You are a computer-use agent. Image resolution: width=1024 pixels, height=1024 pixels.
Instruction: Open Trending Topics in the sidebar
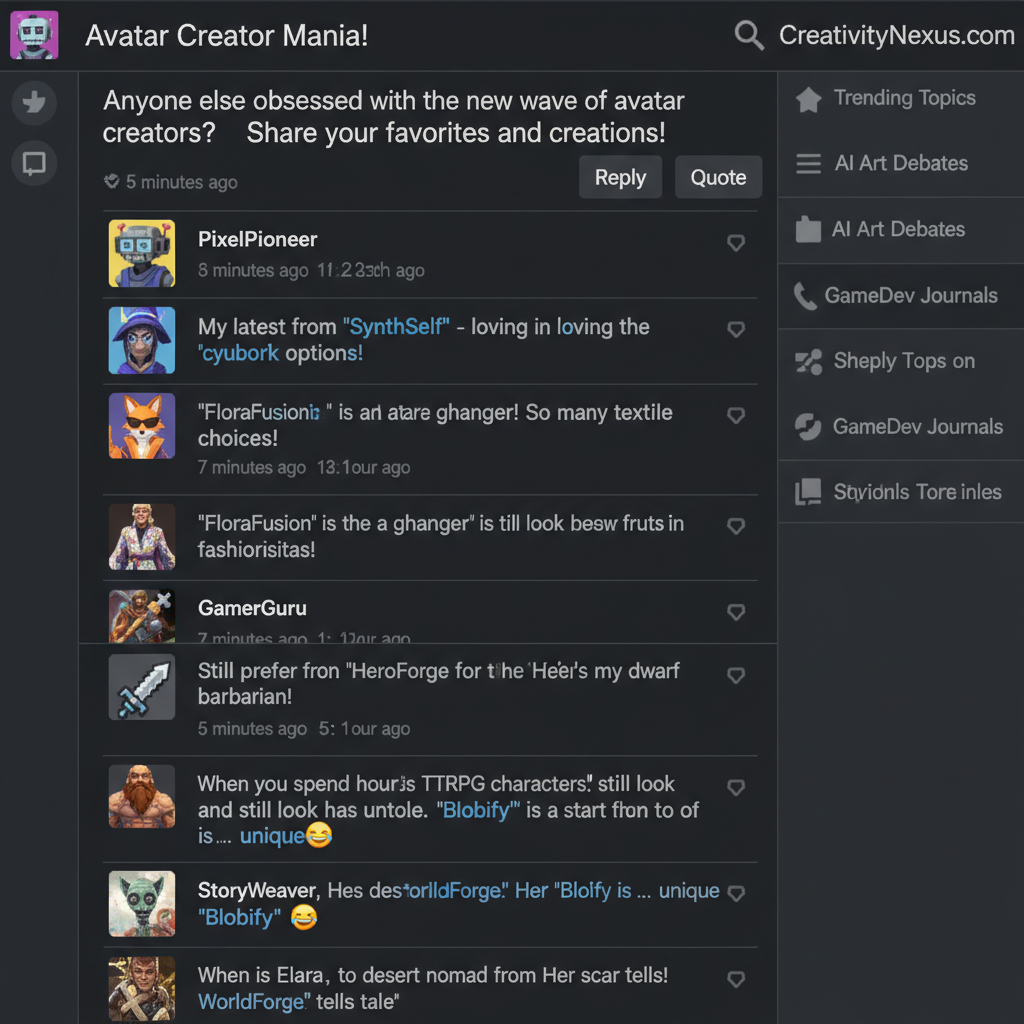(x=904, y=98)
